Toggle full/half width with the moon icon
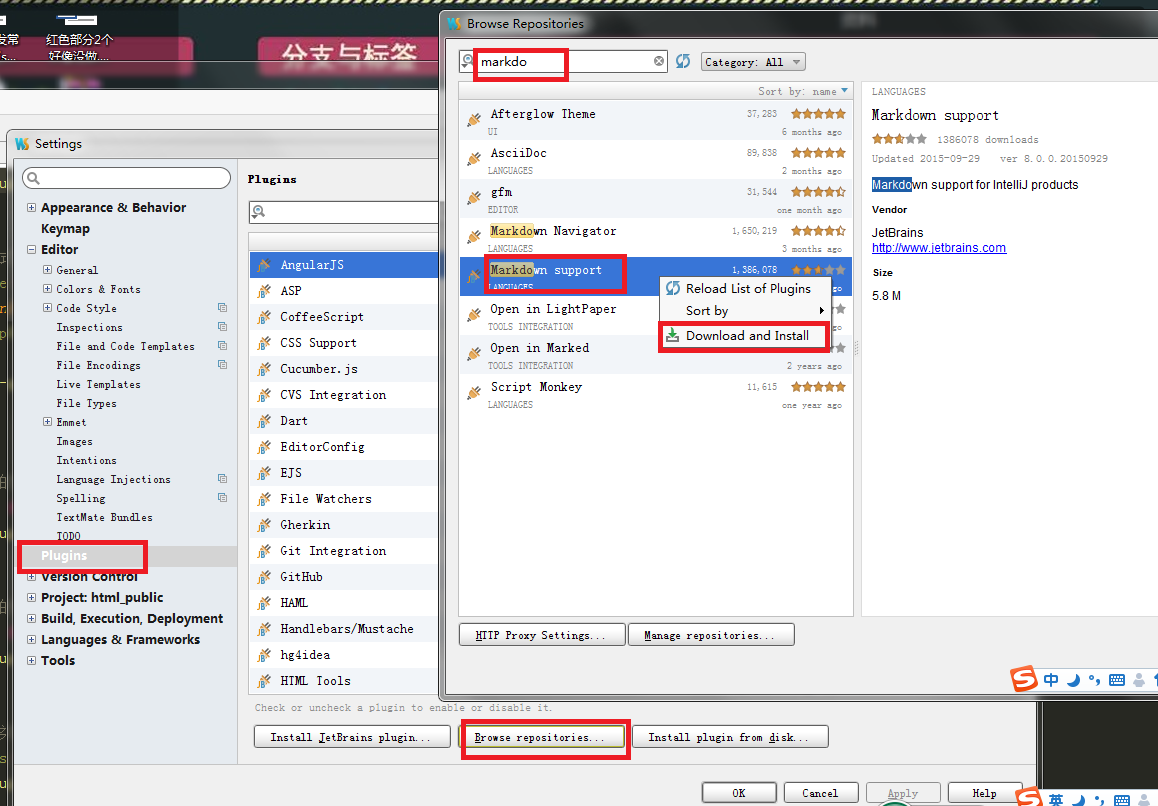This screenshot has width=1158, height=806. (1073, 679)
